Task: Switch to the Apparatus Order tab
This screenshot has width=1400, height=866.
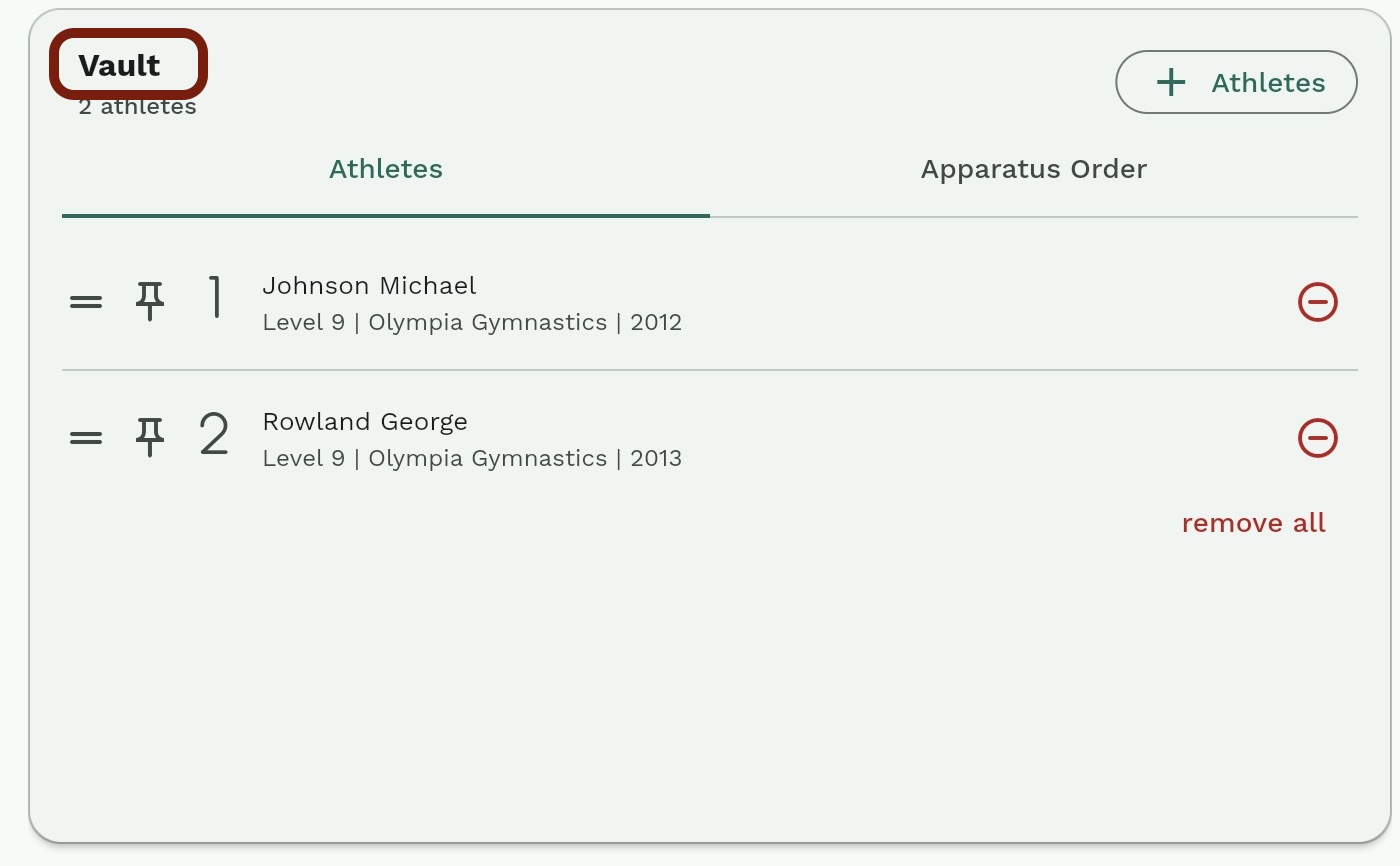Action: [x=1034, y=169]
